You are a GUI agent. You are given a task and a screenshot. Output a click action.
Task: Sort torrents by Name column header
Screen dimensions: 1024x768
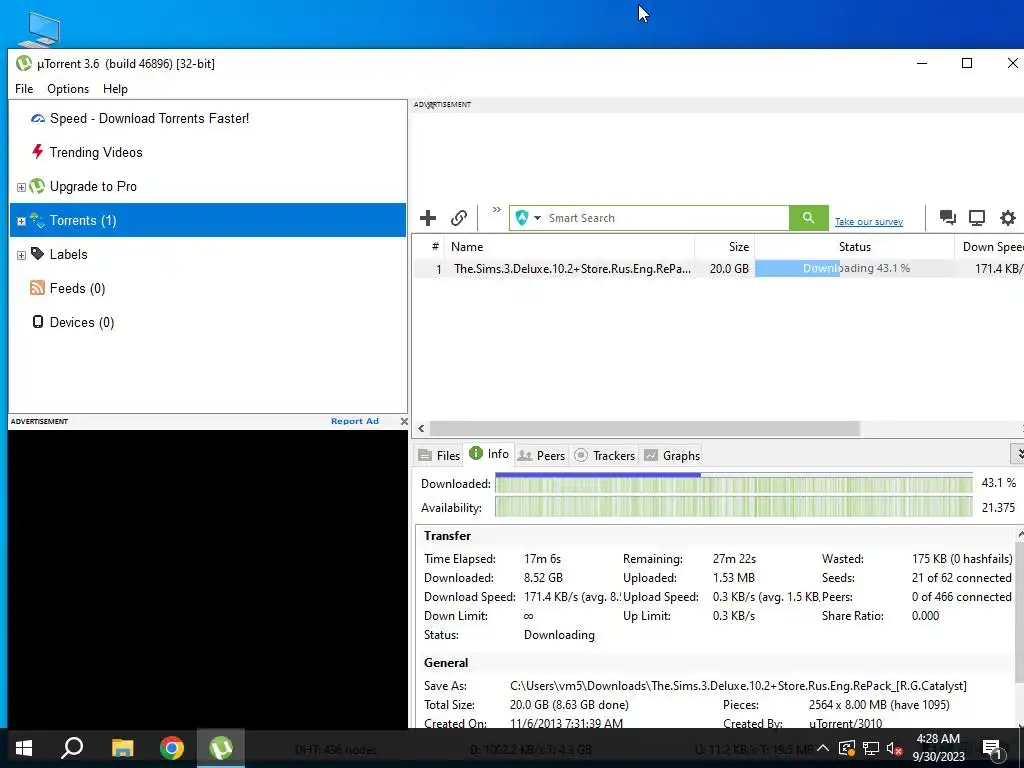(569, 247)
